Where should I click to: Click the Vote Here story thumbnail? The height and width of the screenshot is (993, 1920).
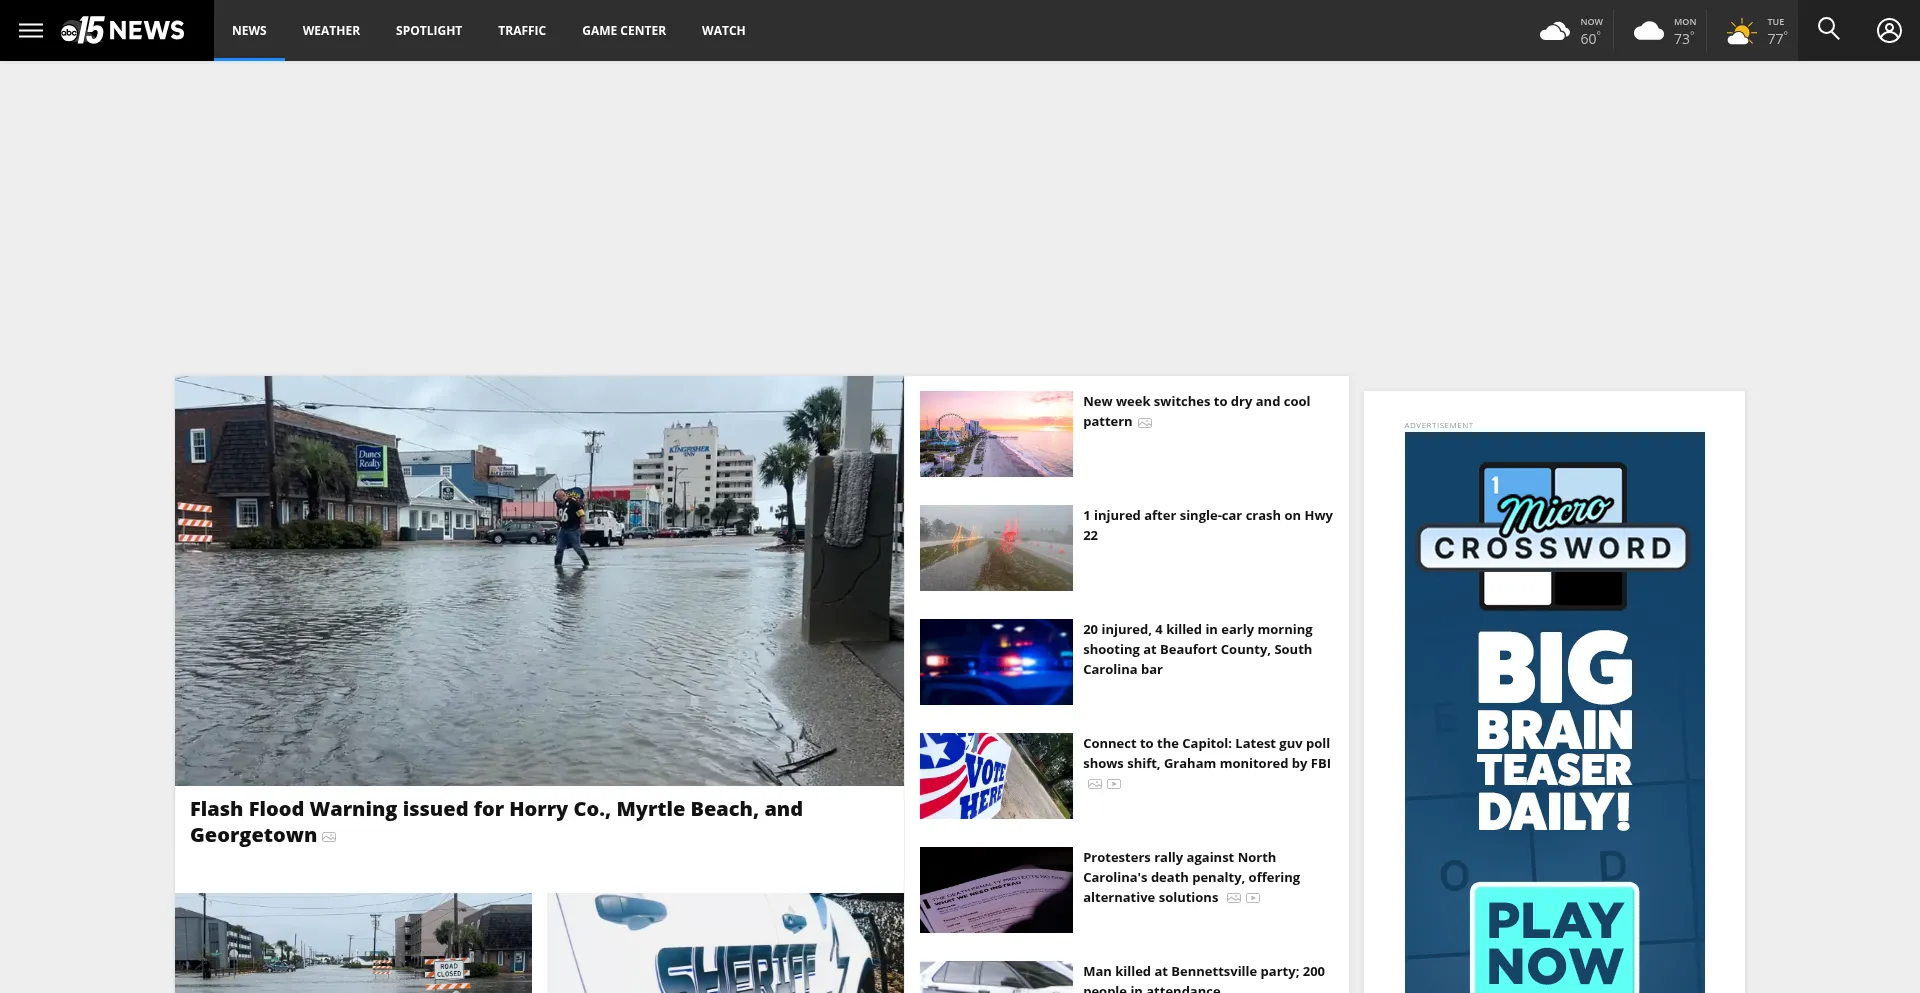click(x=996, y=776)
